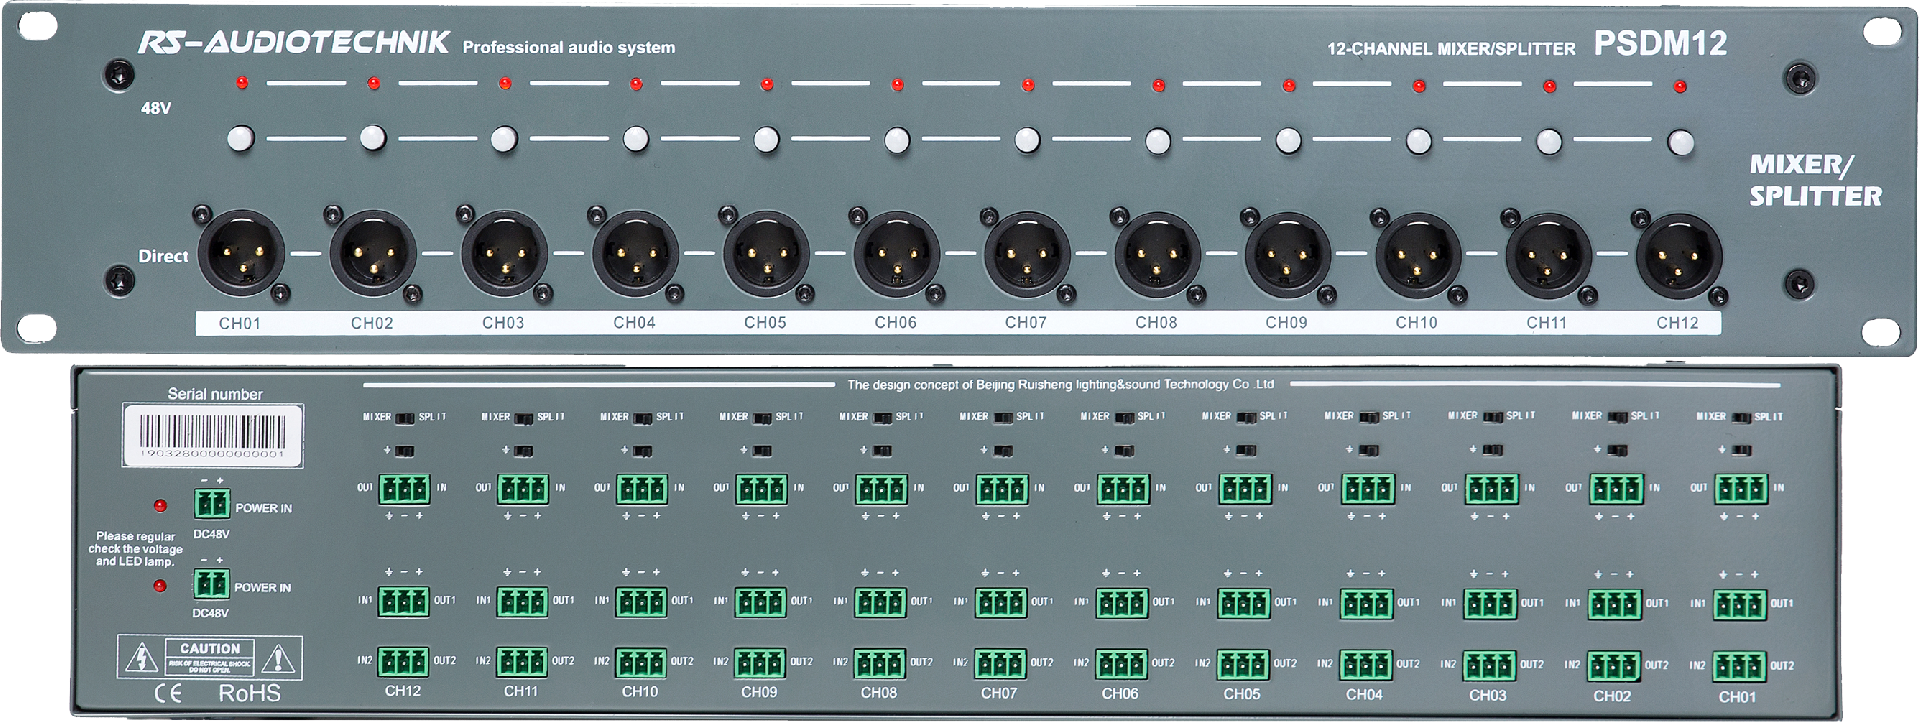Screen dimensions: 1920x722
Task: Toggle the 48V phantom button for CH01
Action: pyautogui.click(x=241, y=138)
